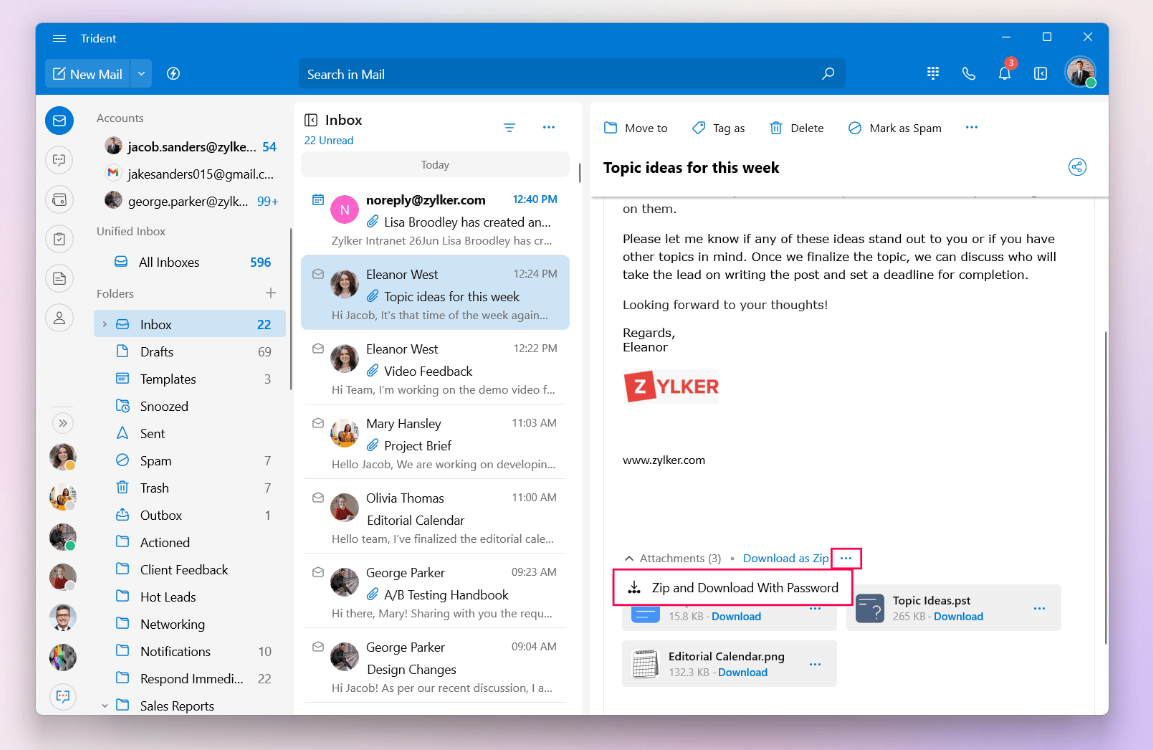
Task: Toggle the Inbox list pane icon
Action: click(311, 120)
